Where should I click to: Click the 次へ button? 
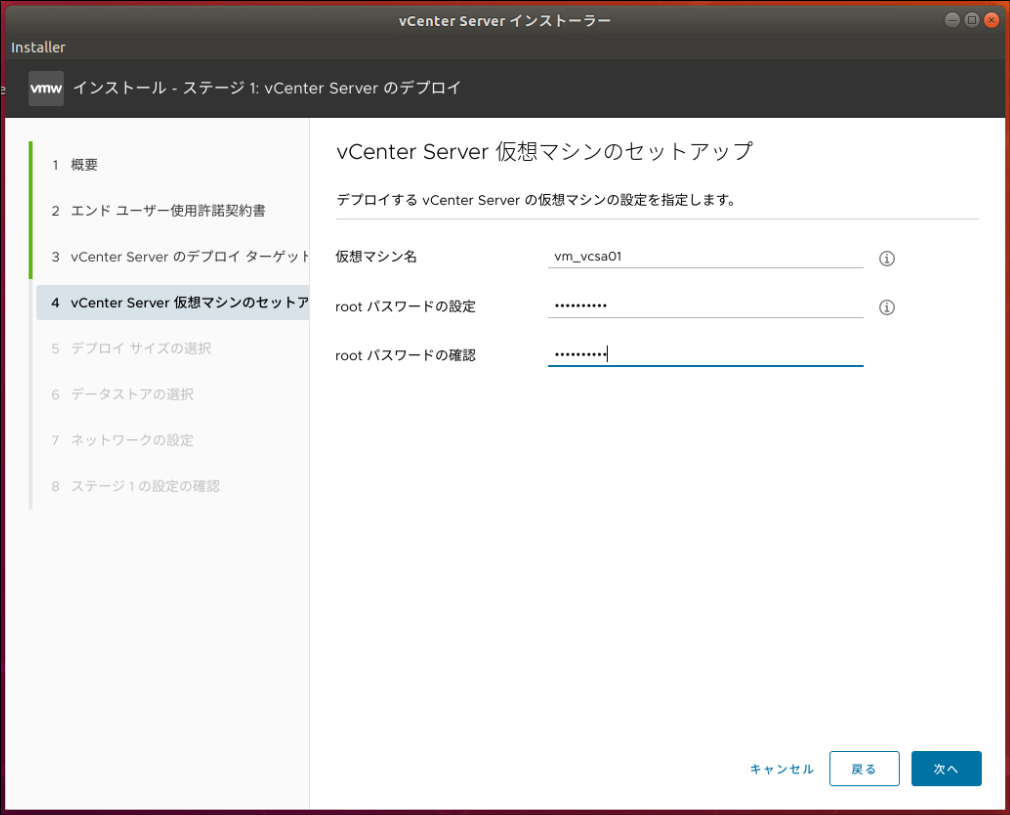[x=946, y=769]
